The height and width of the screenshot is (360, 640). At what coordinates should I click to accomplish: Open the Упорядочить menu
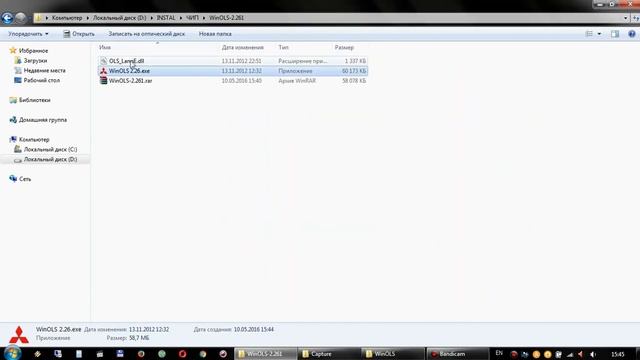point(28,34)
